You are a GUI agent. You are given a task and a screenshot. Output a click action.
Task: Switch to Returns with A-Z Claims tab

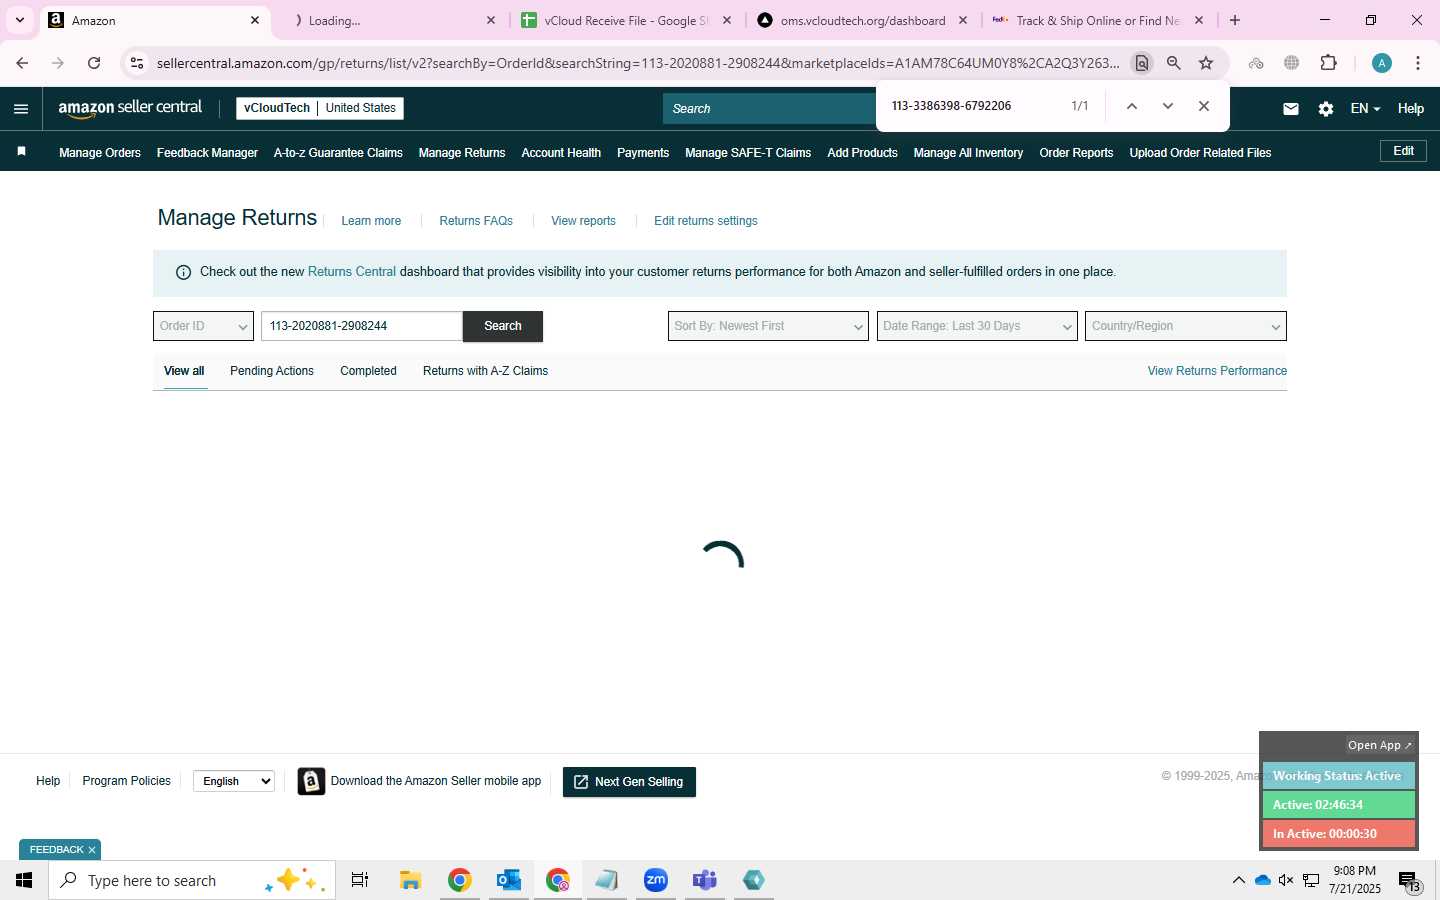(x=485, y=371)
